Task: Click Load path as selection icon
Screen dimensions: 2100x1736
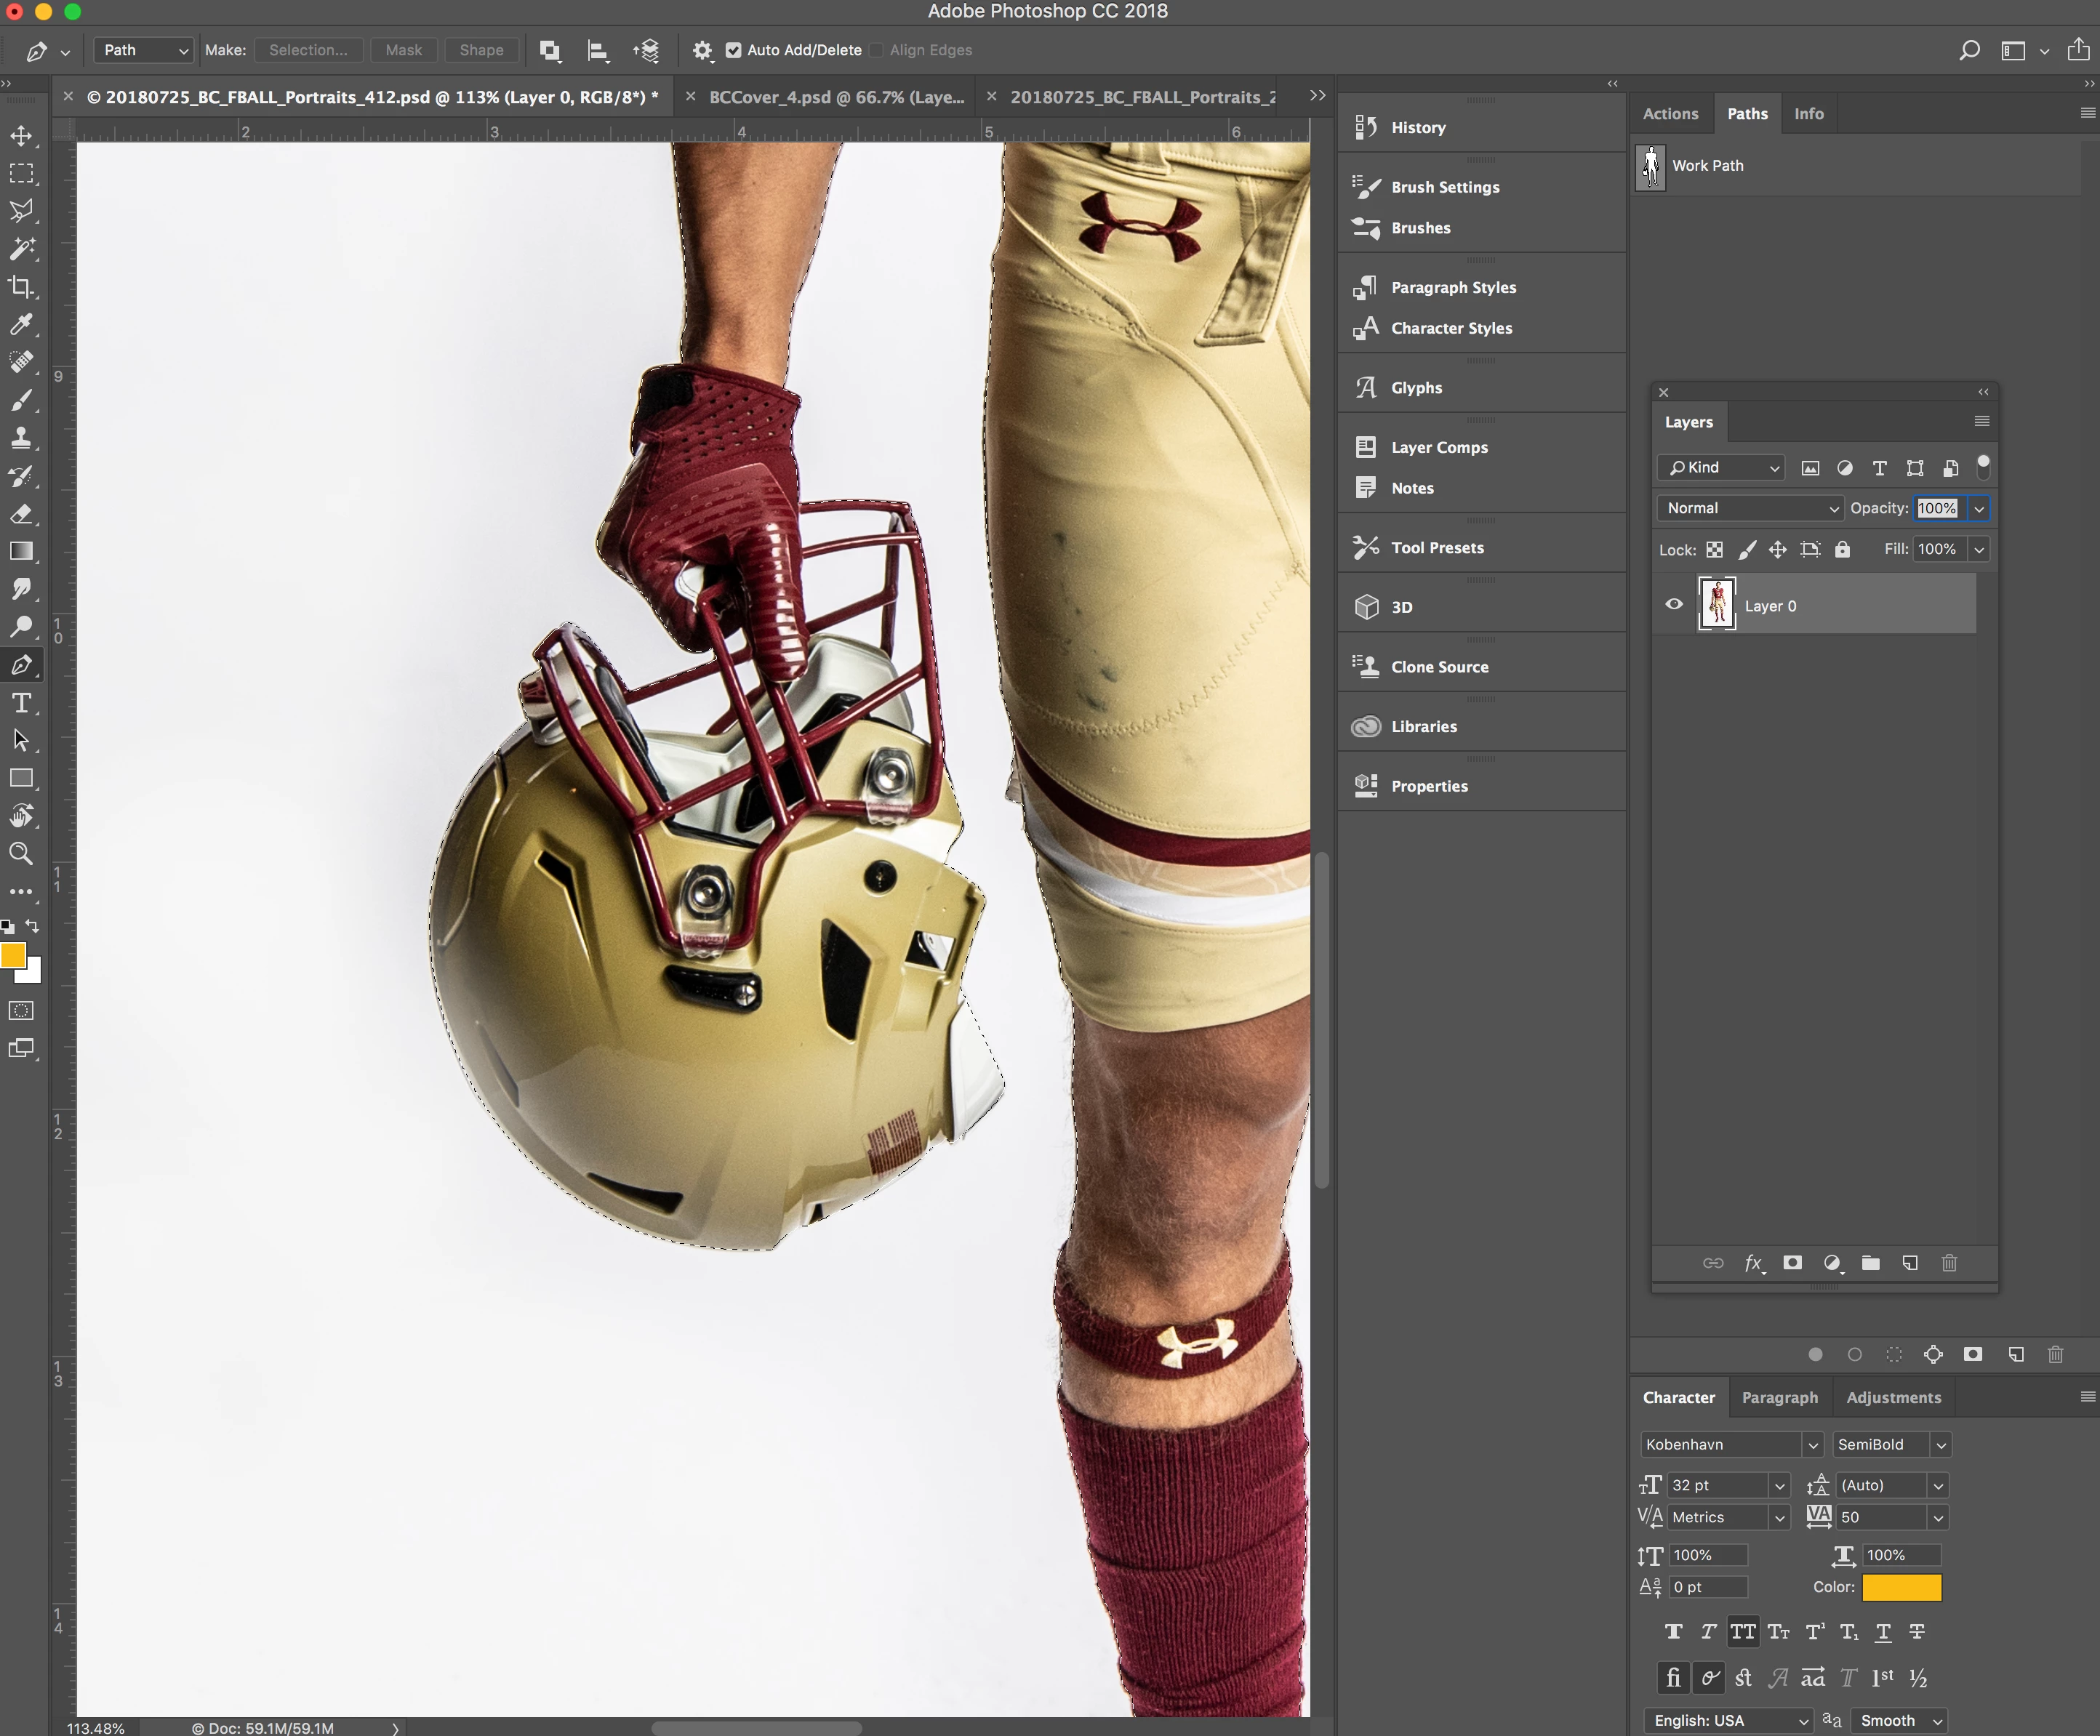Action: pos(1894,1354)
